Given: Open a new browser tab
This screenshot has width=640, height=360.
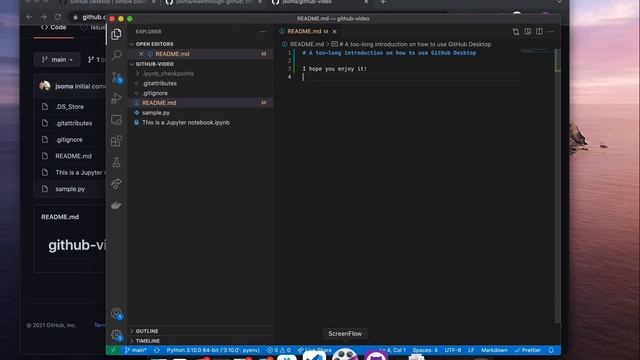Looking at the screenshot, I should (383, 2).
